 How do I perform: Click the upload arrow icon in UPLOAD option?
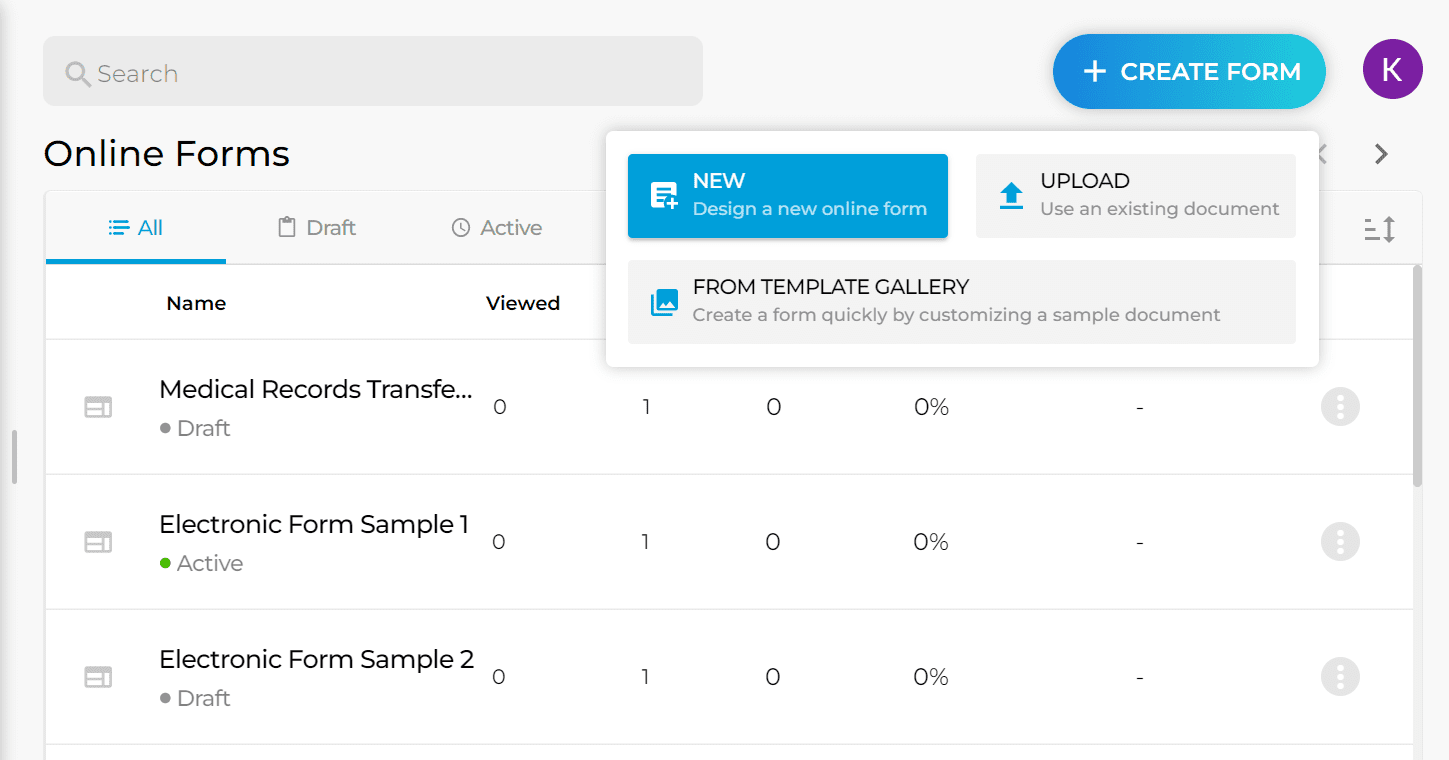coord(1010,195)
